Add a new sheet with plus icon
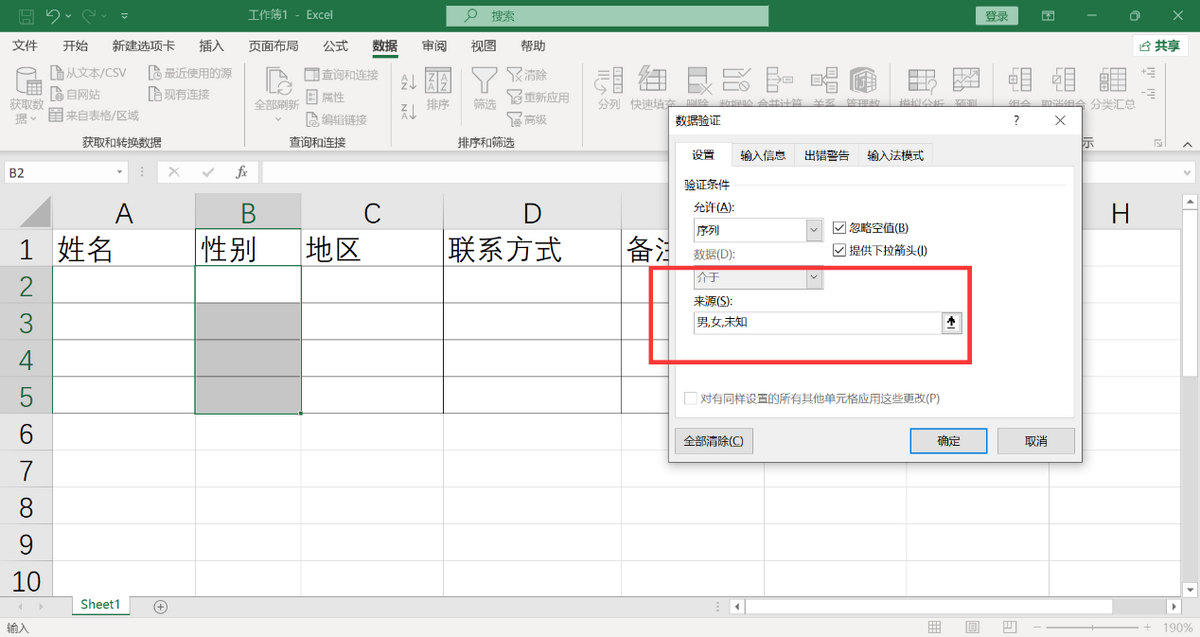Viewport: 1200px width, 637px height. tap(160, 606)
